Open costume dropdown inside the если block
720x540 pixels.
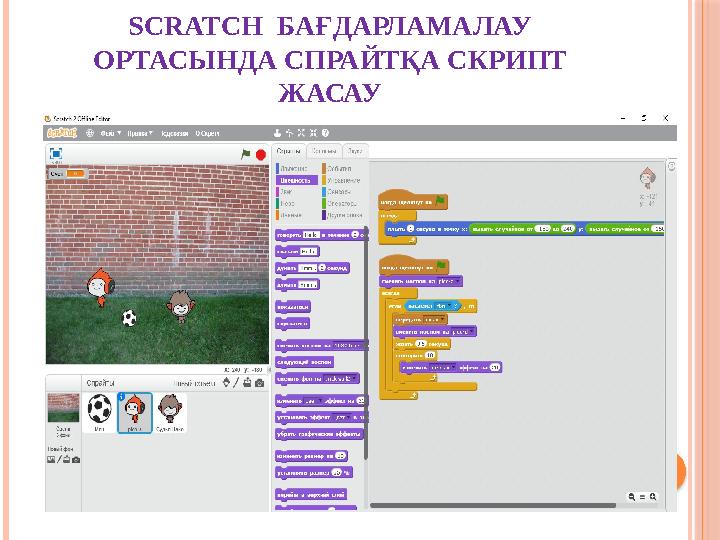tap(463, 332)
